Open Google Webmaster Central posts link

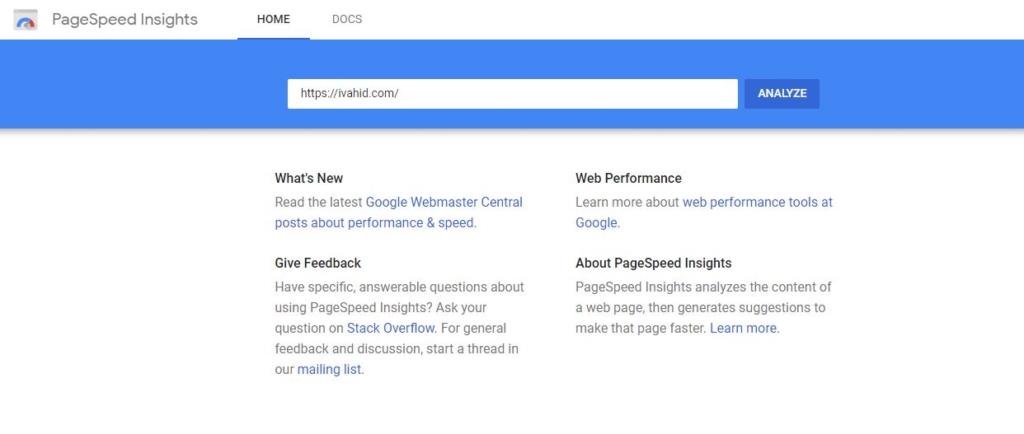(x=444, y=202)
